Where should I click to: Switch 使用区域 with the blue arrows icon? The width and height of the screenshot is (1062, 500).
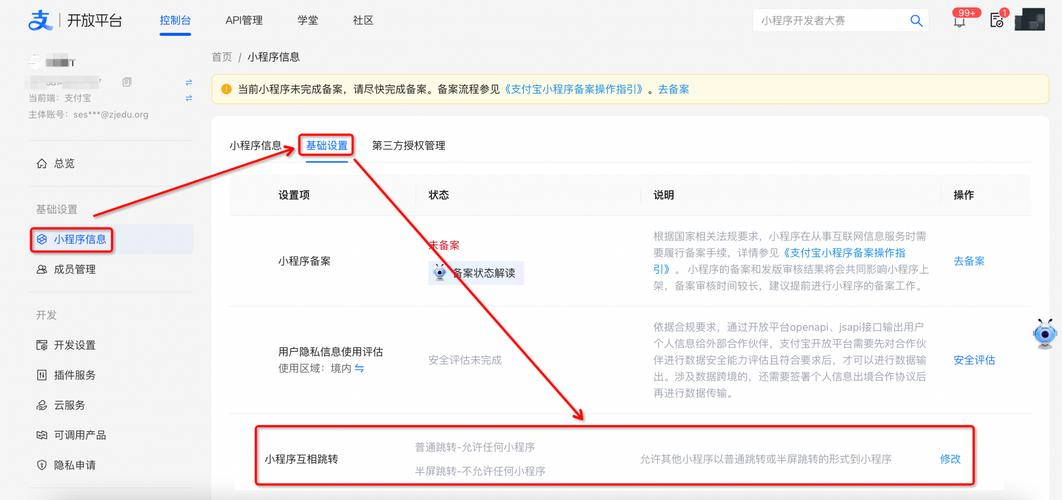[x=360, y=369]
